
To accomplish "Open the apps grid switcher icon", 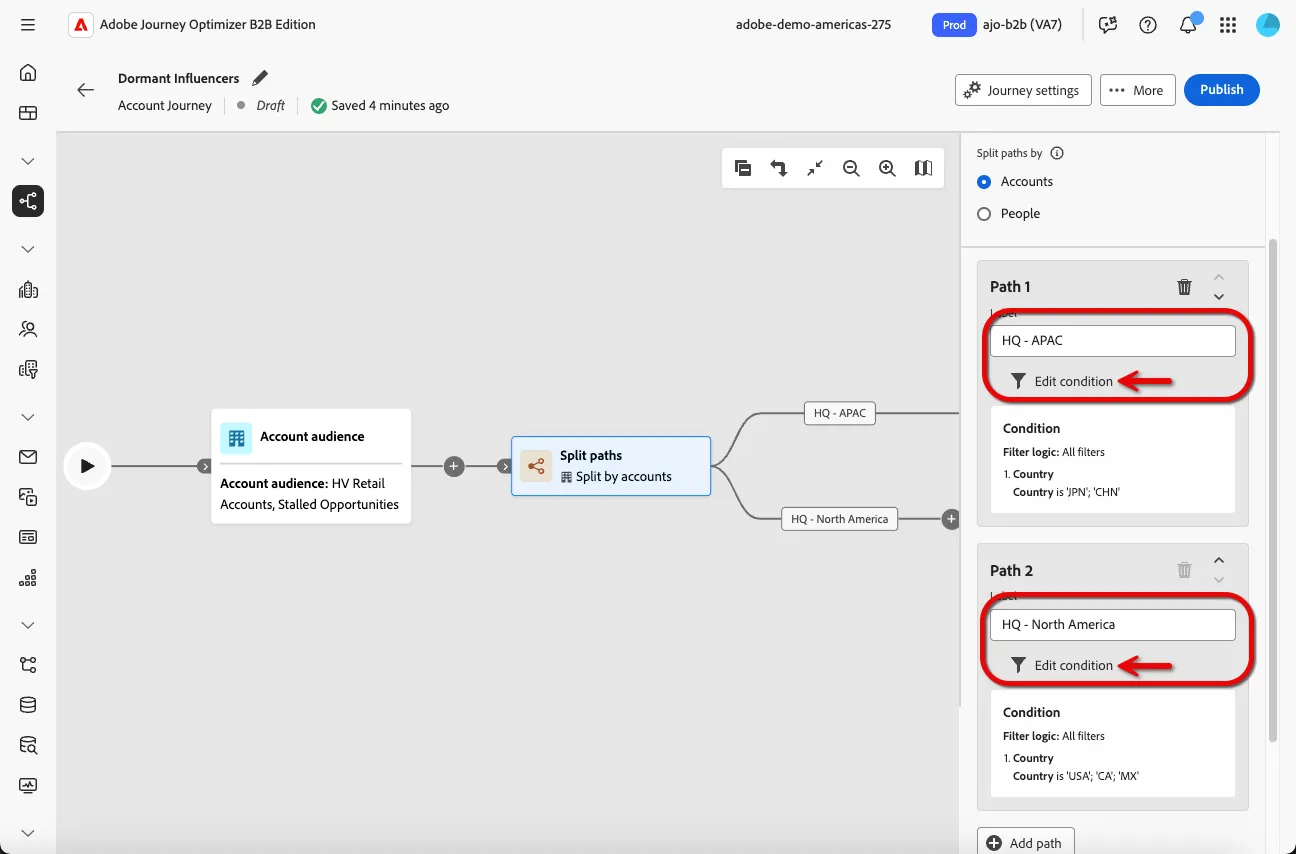I will coord(1228,25).
